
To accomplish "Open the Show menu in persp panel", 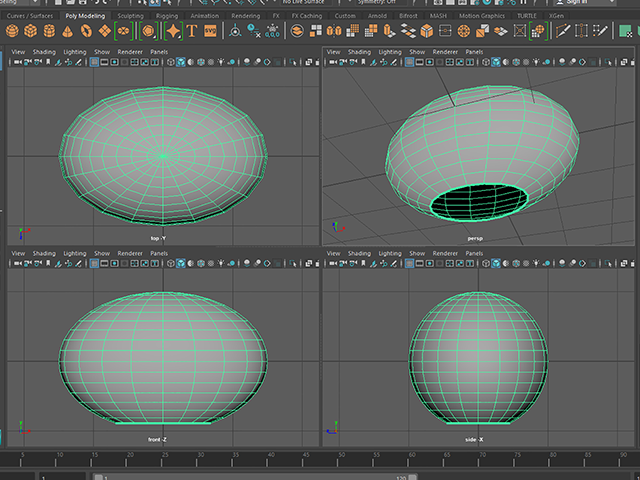I will click(x=417, y=52).
